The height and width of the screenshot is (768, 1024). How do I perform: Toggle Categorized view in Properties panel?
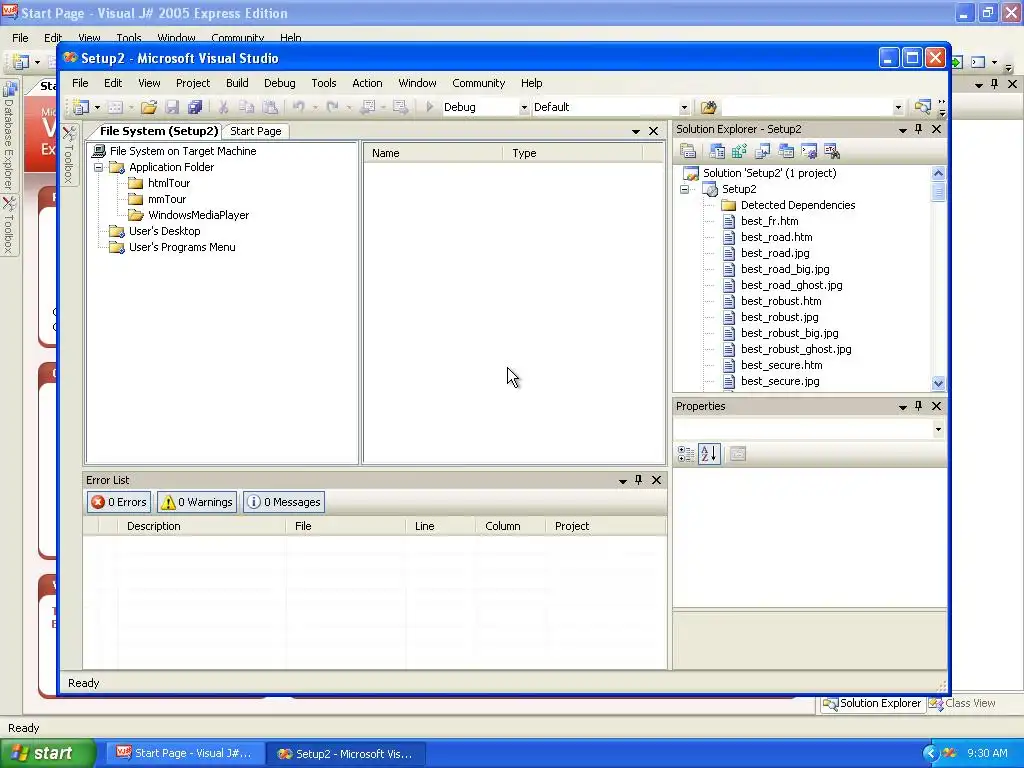coord(686,454)
